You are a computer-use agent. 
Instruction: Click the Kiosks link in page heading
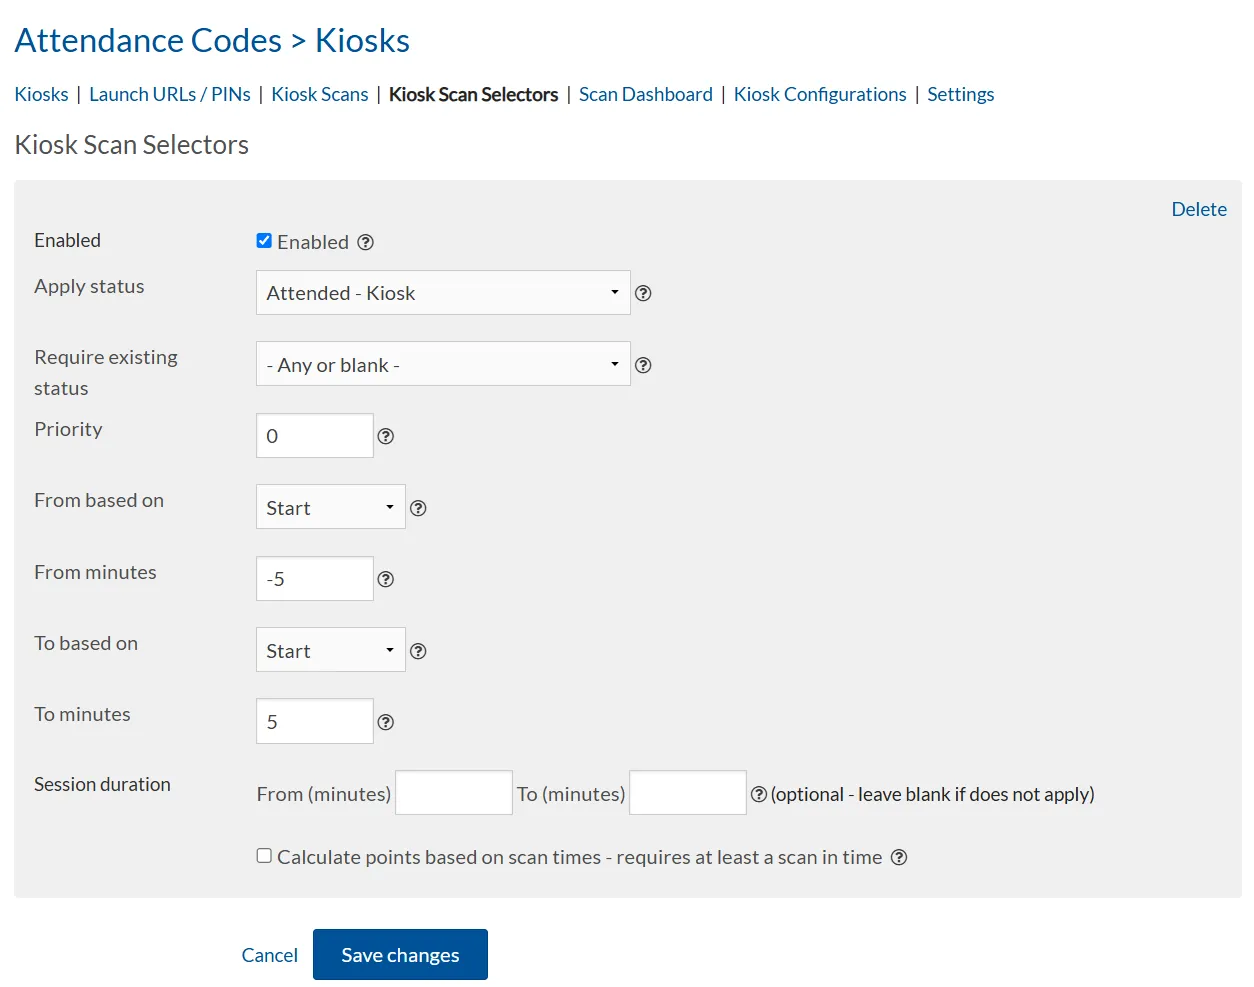click(x=362, y=40)
